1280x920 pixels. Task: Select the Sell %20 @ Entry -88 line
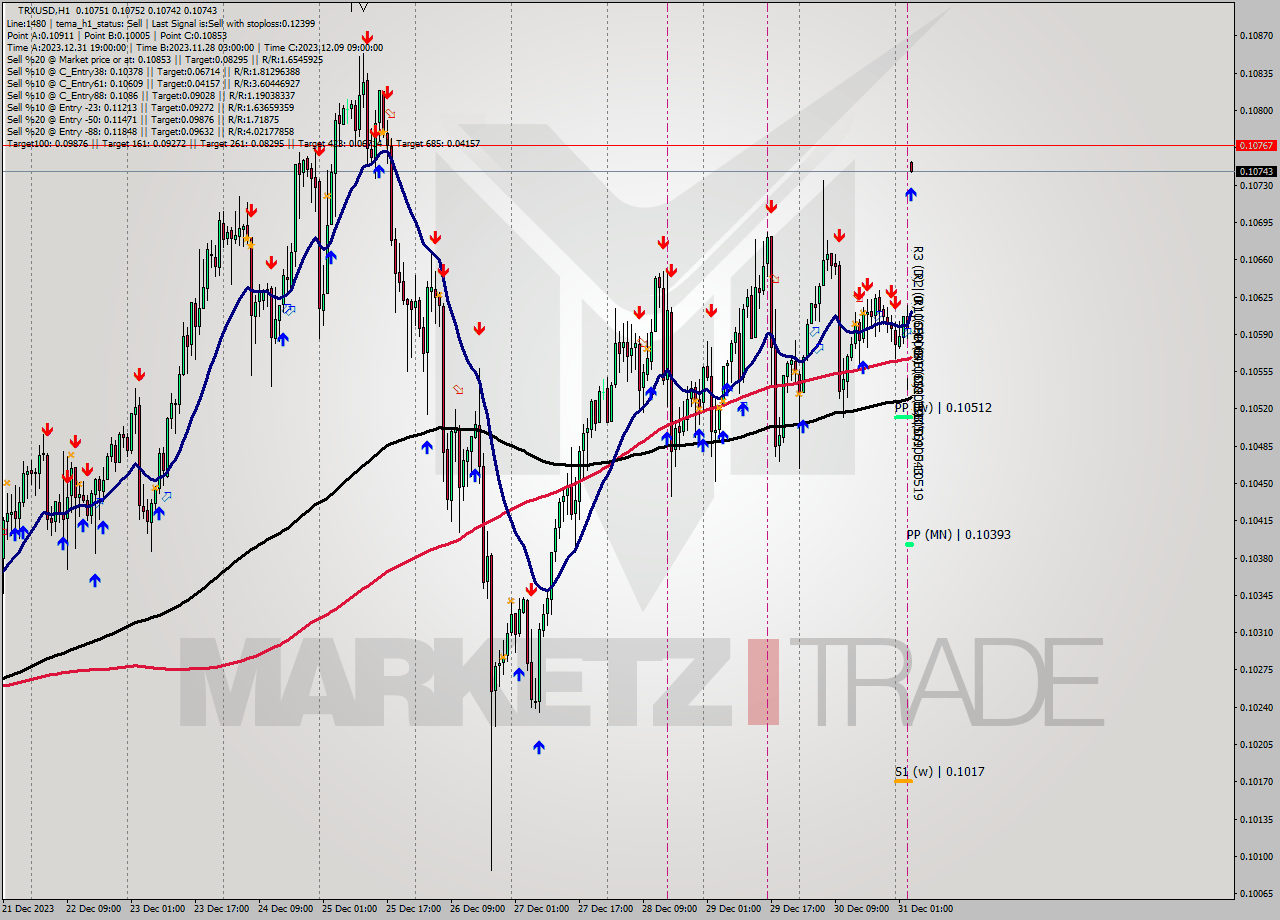pyautogui.click(x=150, y=131)
